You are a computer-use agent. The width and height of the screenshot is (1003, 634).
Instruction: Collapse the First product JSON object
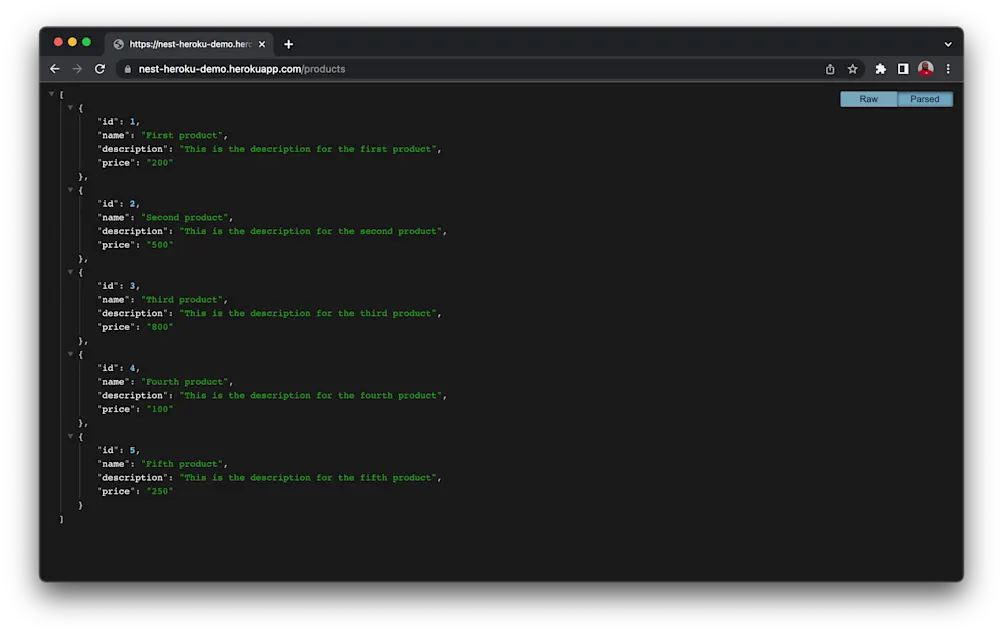coord(70,107)
